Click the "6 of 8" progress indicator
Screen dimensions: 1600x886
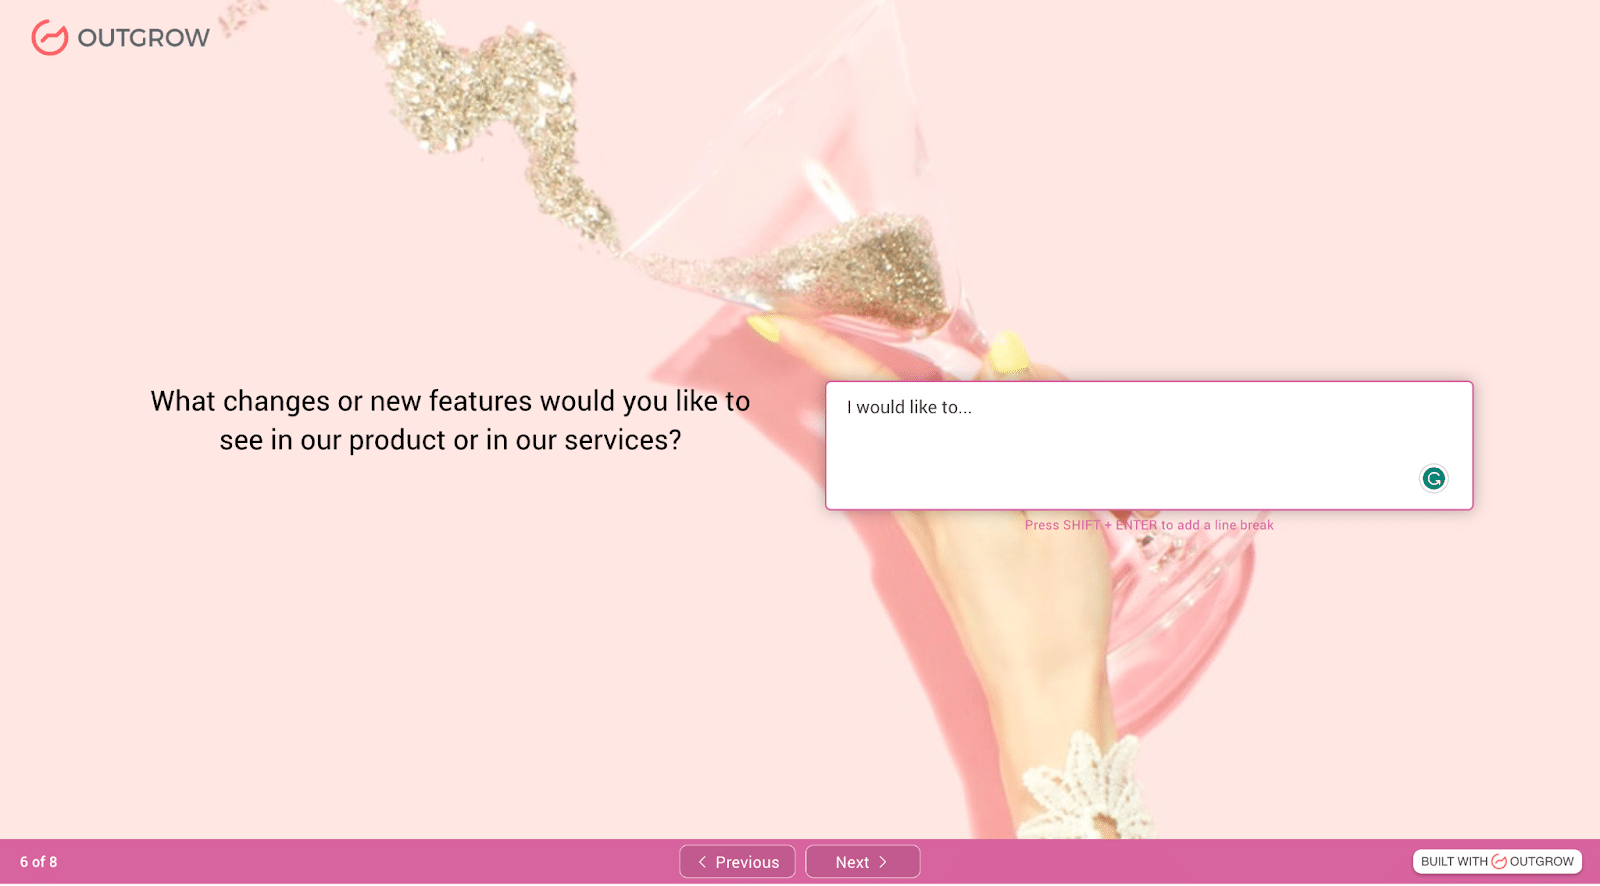coord(39,862)
